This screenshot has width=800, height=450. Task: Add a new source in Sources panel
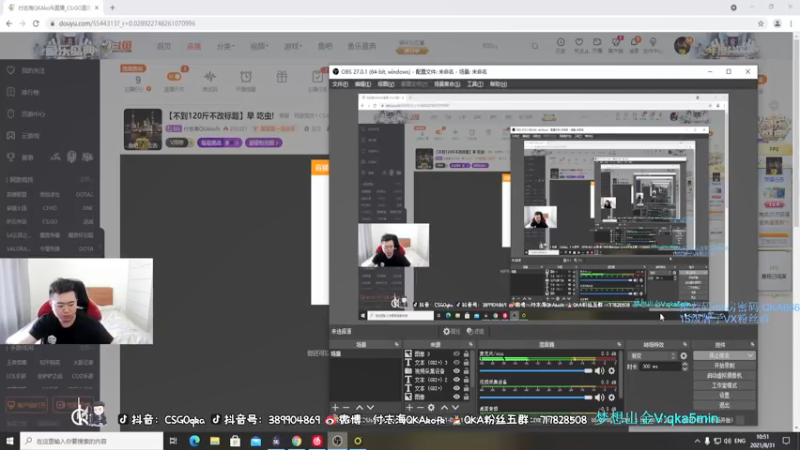coord(409,408)
